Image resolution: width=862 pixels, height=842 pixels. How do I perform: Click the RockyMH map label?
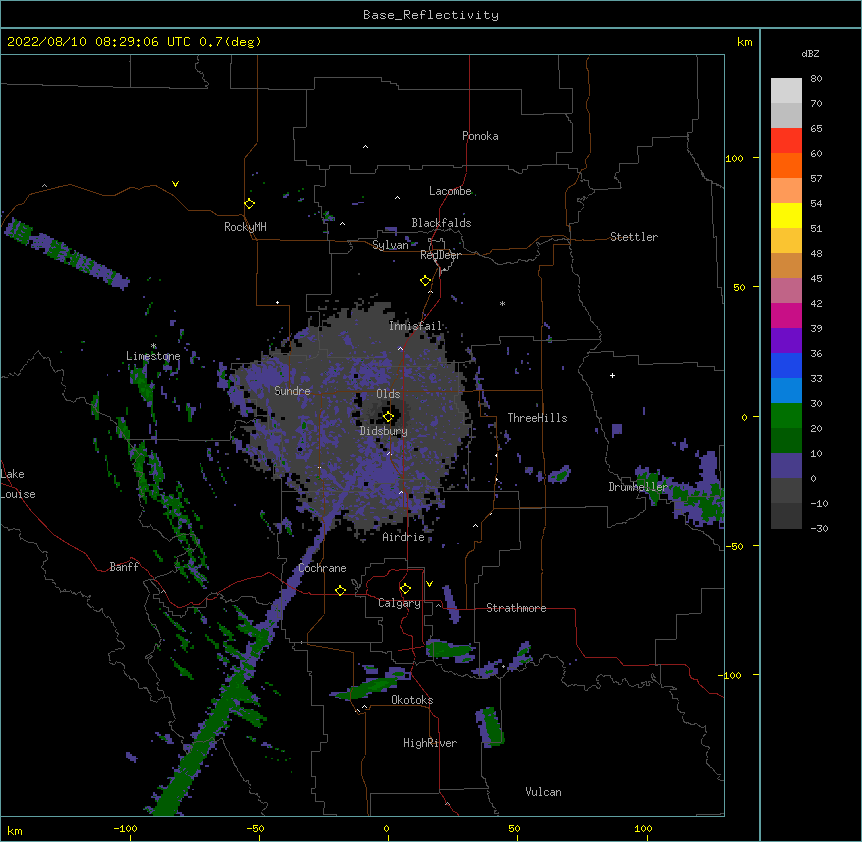click(x=245, y=226)
